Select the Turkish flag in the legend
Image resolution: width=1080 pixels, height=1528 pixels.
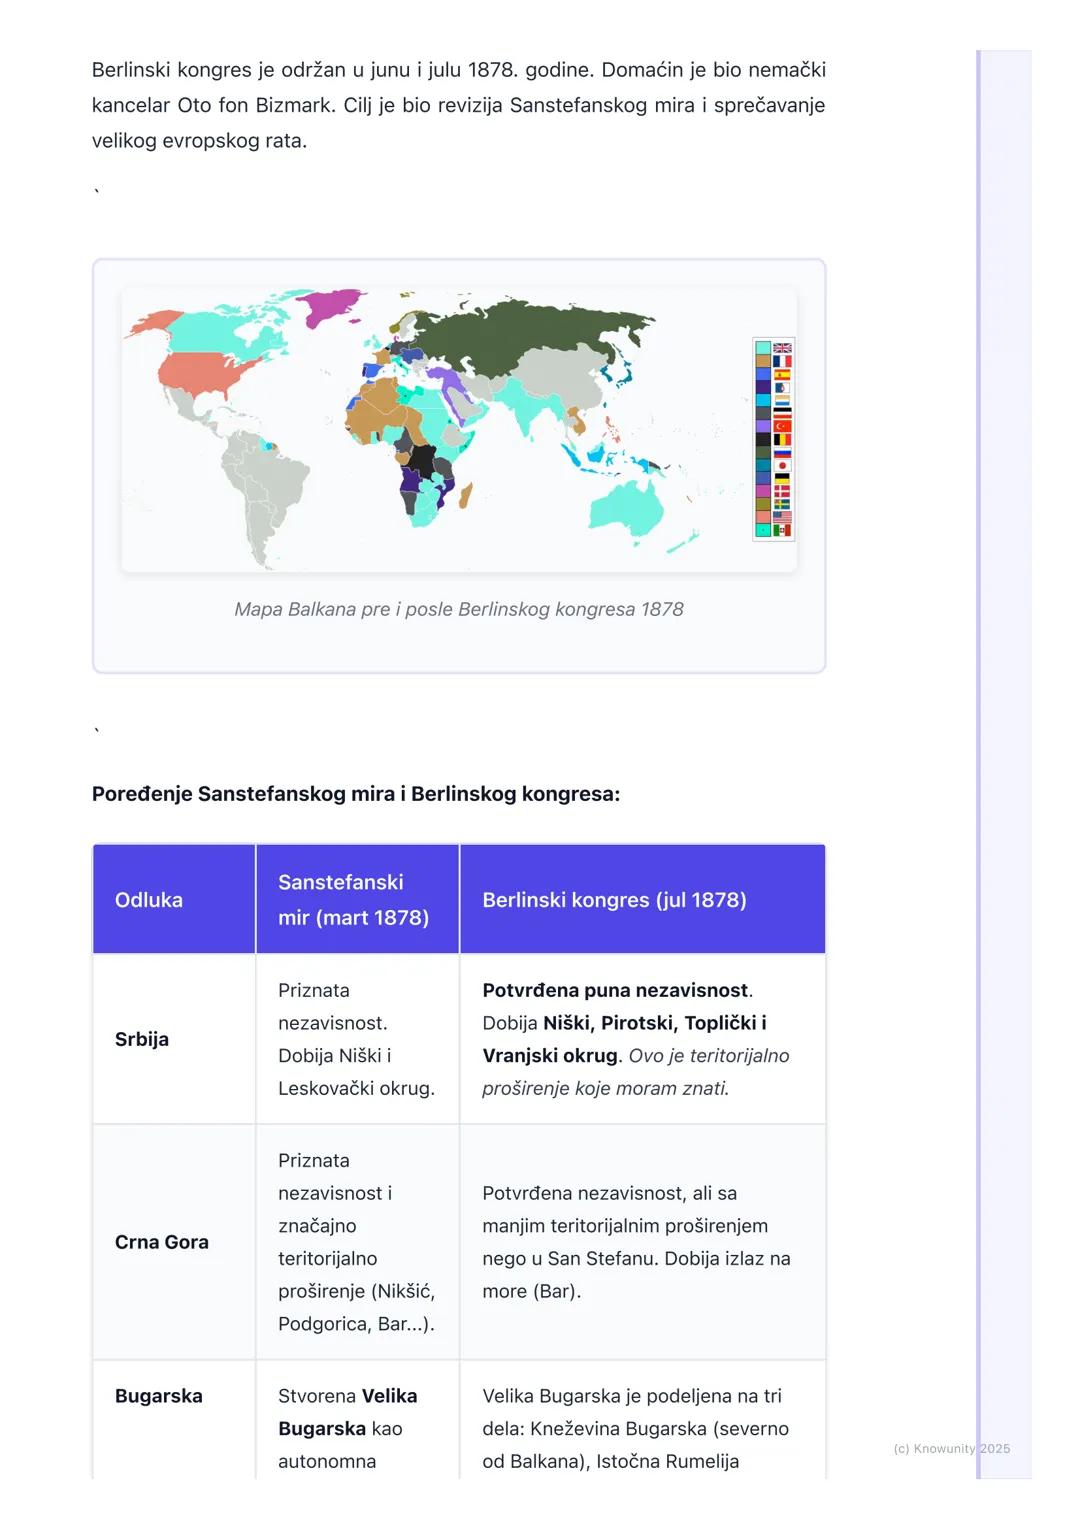(782, 426)
